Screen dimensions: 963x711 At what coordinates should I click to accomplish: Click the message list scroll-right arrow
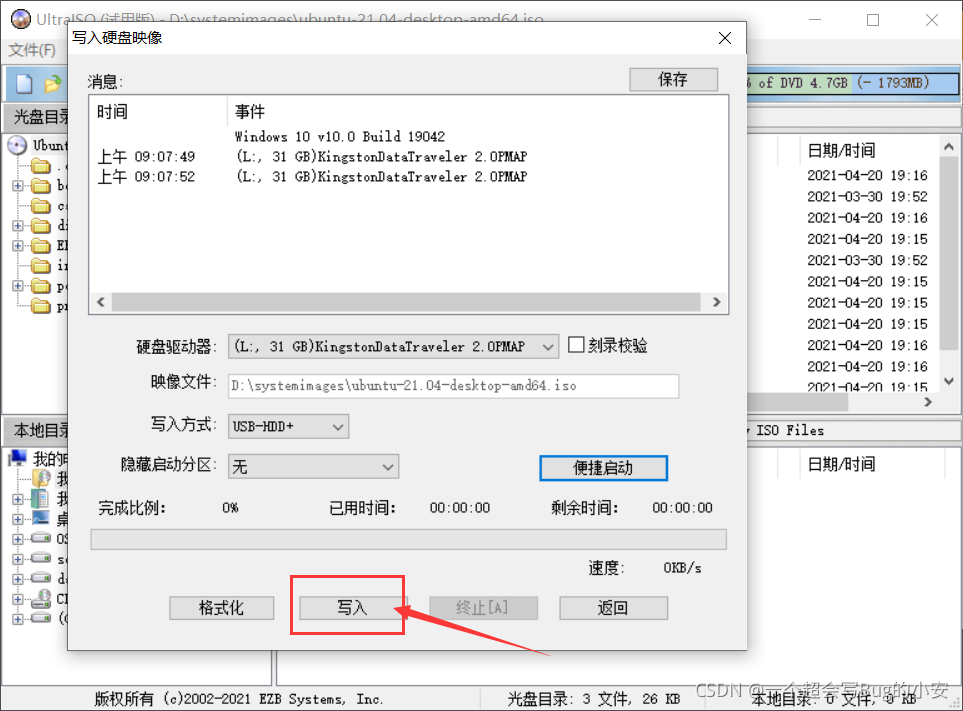tap(716, 302)
